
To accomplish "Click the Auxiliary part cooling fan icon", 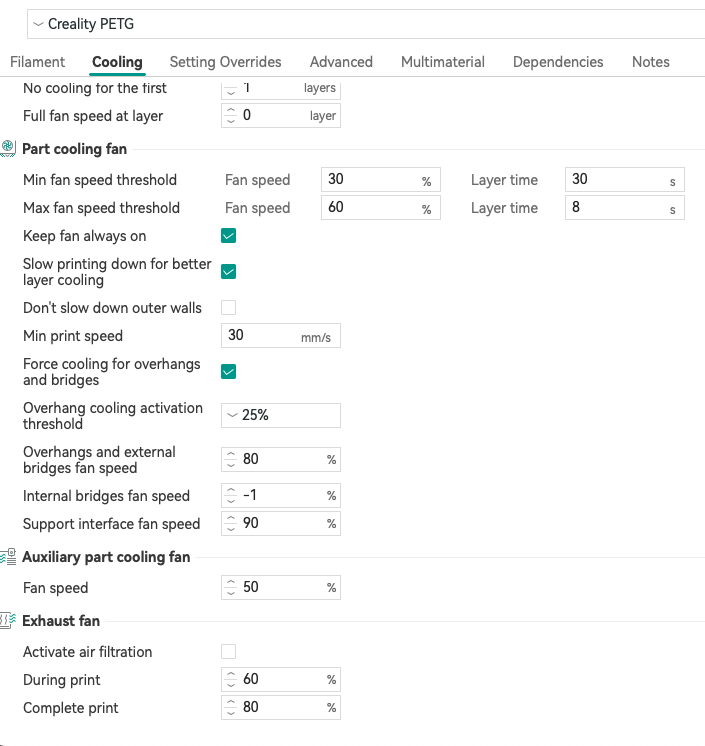I will tap(8, 556).
